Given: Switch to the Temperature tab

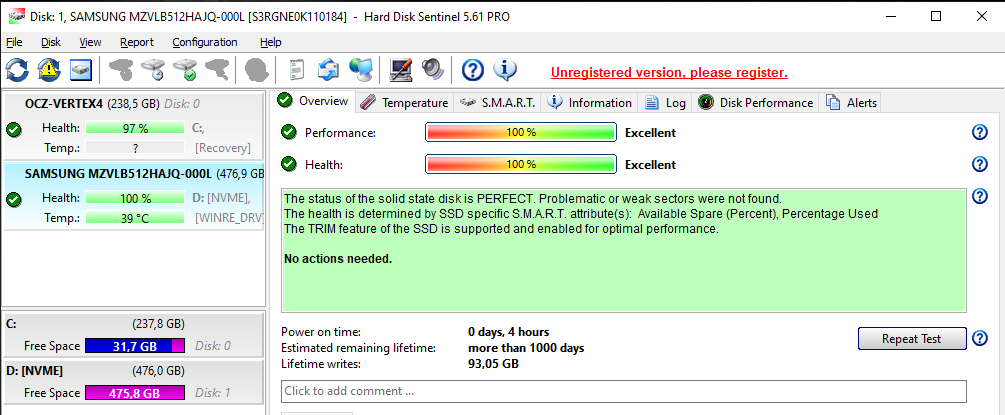Looking at the screenshot, I should click(x=404, y=103).
